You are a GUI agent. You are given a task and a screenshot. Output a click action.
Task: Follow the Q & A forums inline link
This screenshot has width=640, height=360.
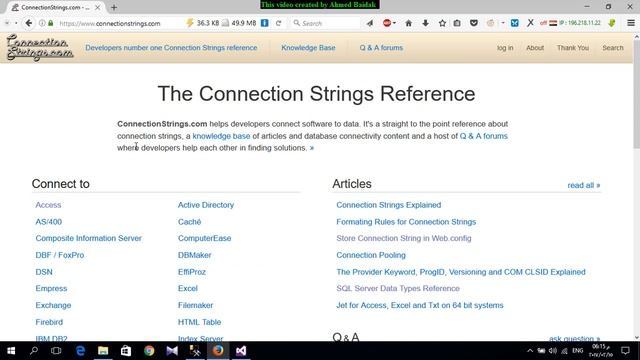coord(484,136)
